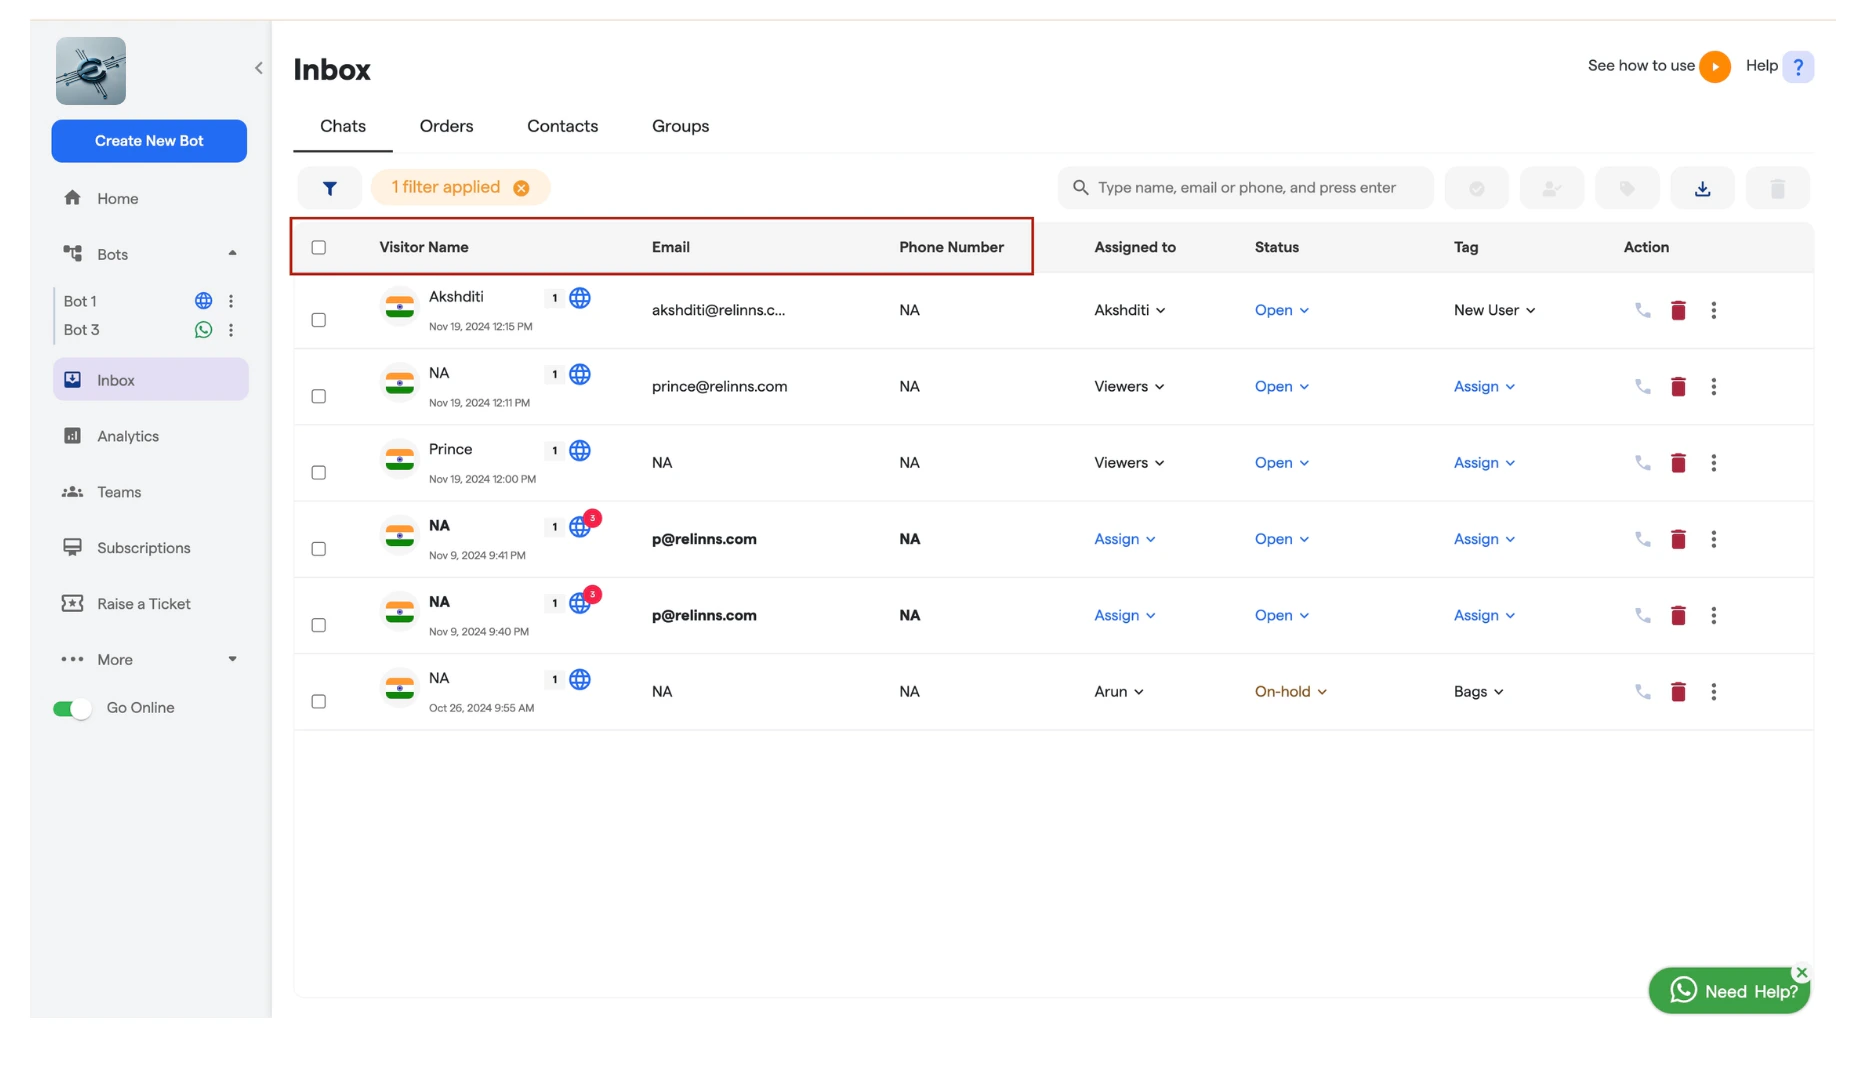Click the bulk tag icon in the toolbar
1866x1080 pixels.
1627,188
